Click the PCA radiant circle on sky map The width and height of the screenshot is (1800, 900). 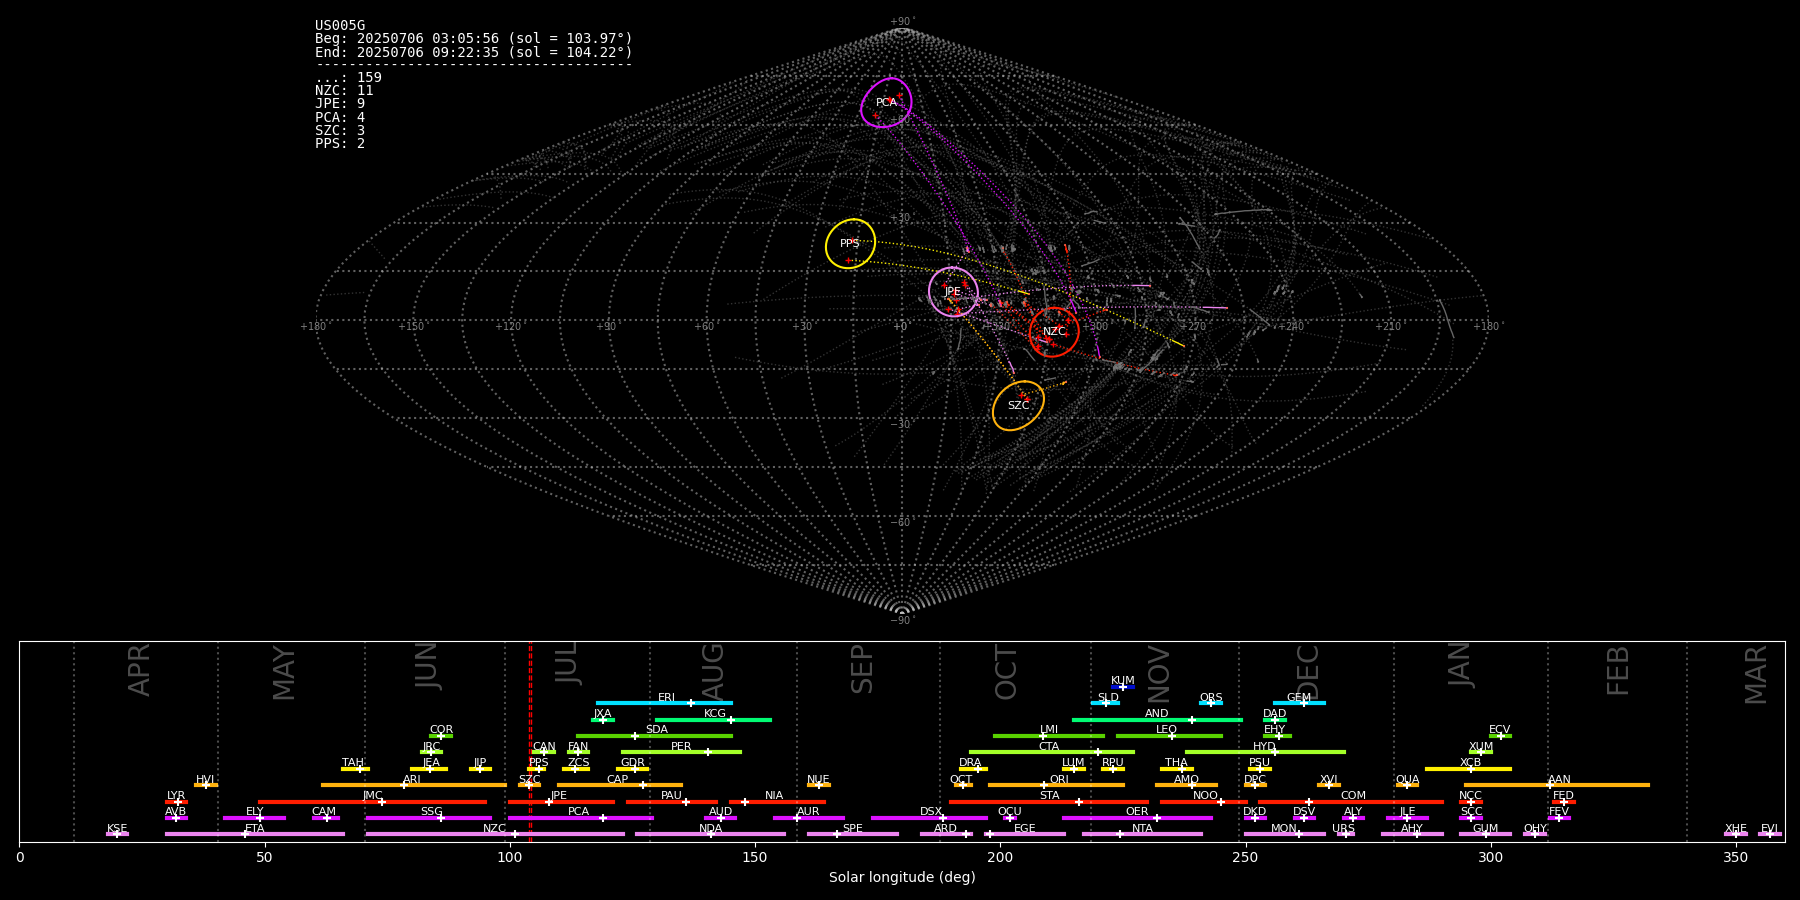886,103
